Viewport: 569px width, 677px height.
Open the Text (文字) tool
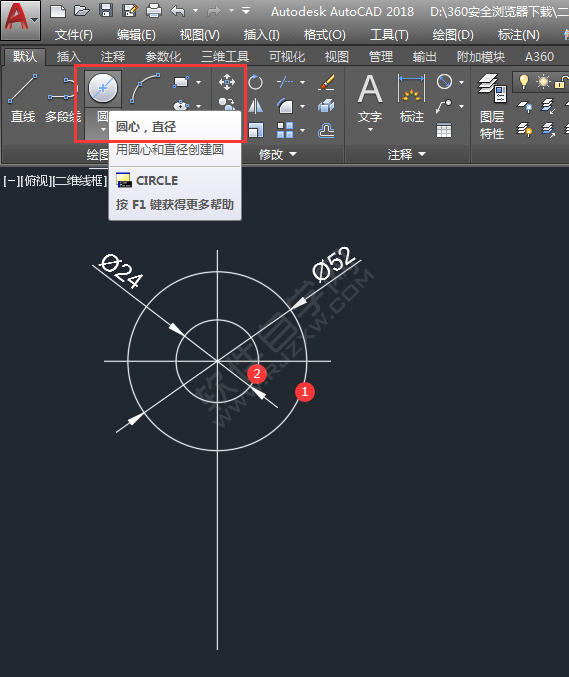tap(370, 101)
